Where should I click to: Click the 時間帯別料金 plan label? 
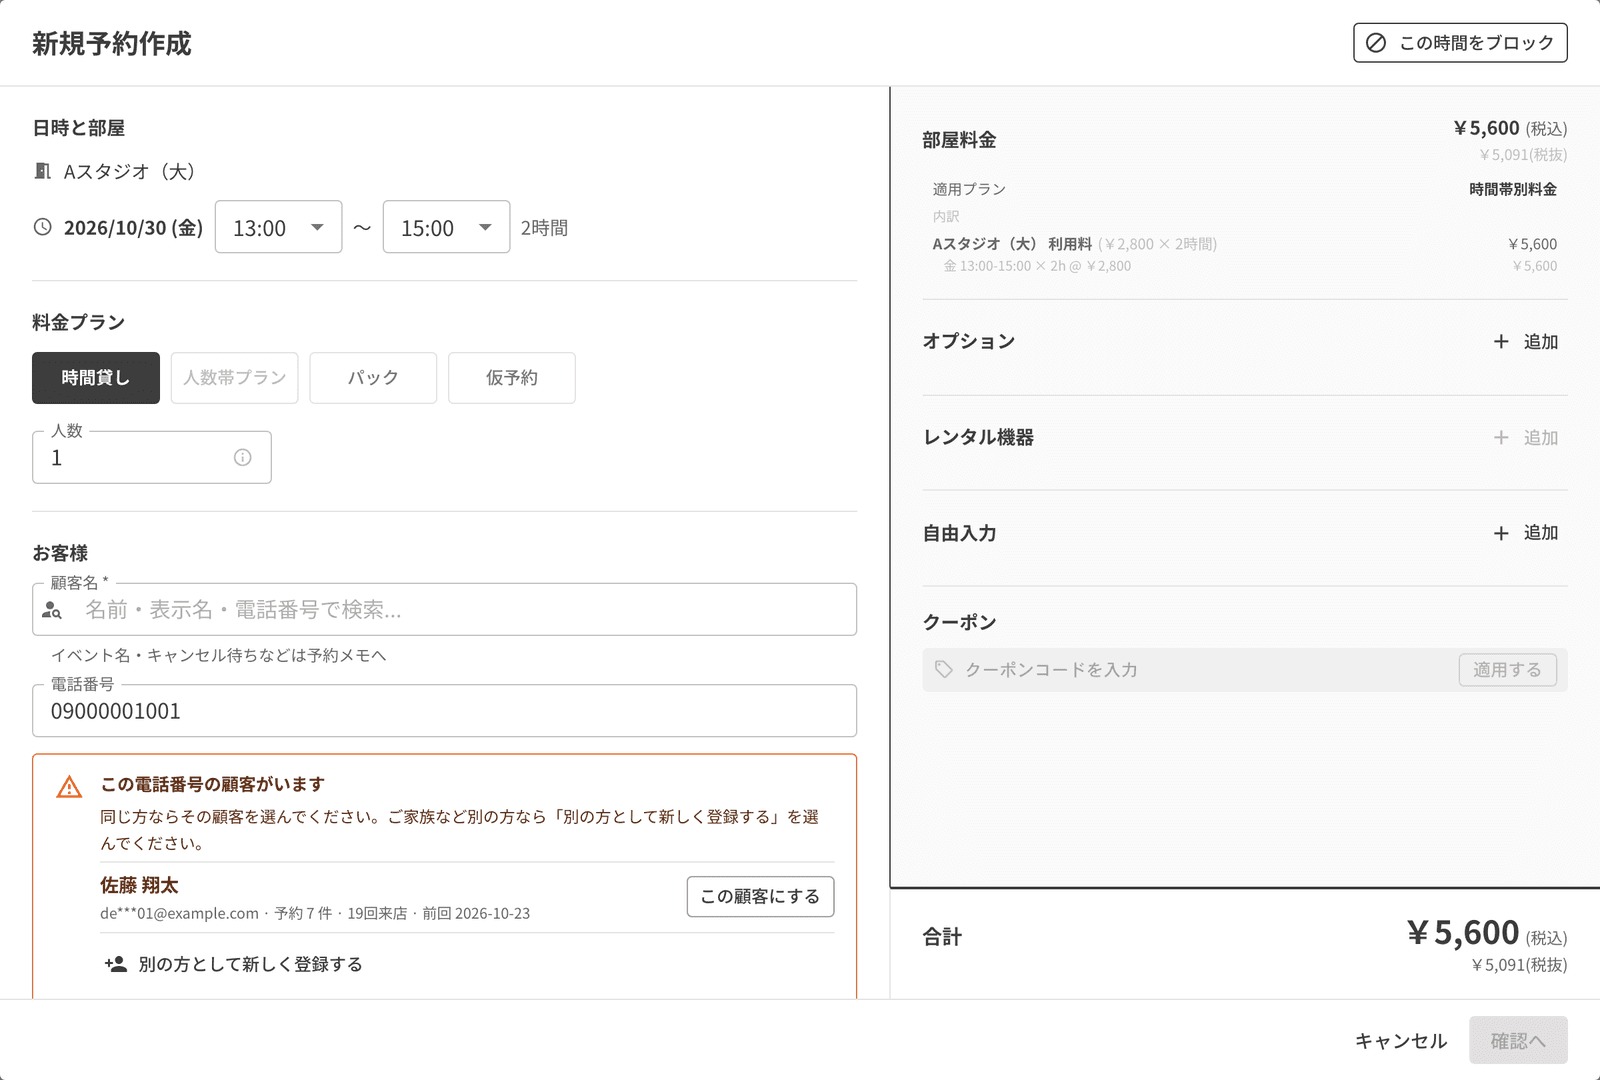click(x=1513, y=189)
